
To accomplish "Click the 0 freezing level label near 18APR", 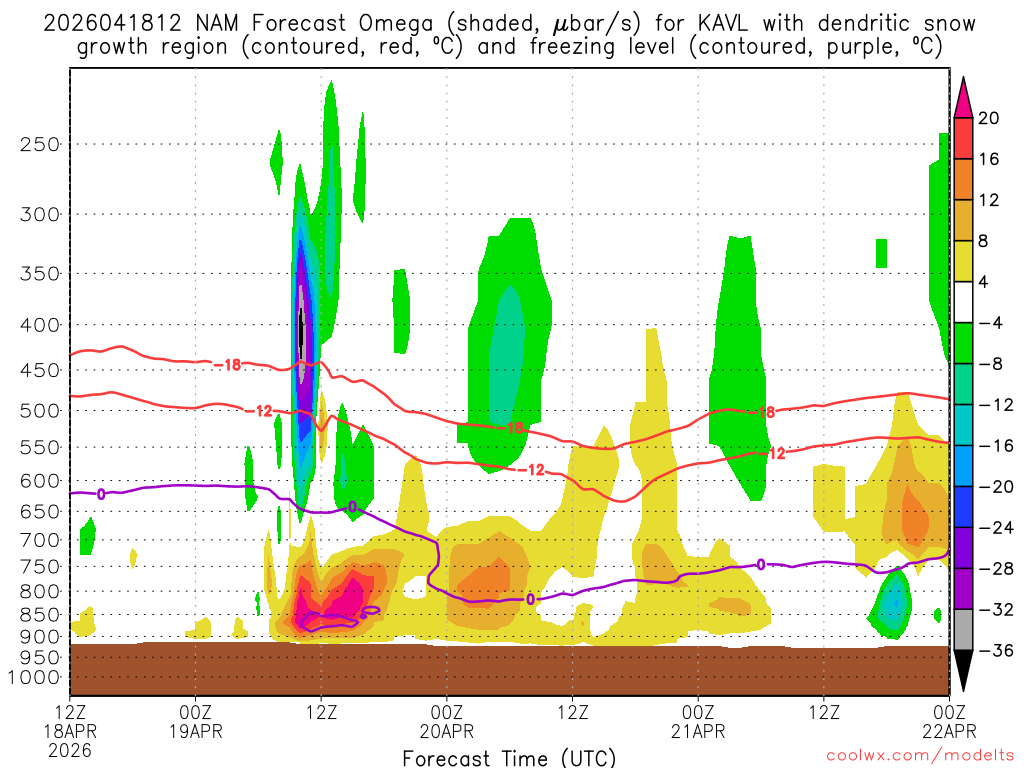I will coord(101,494).
